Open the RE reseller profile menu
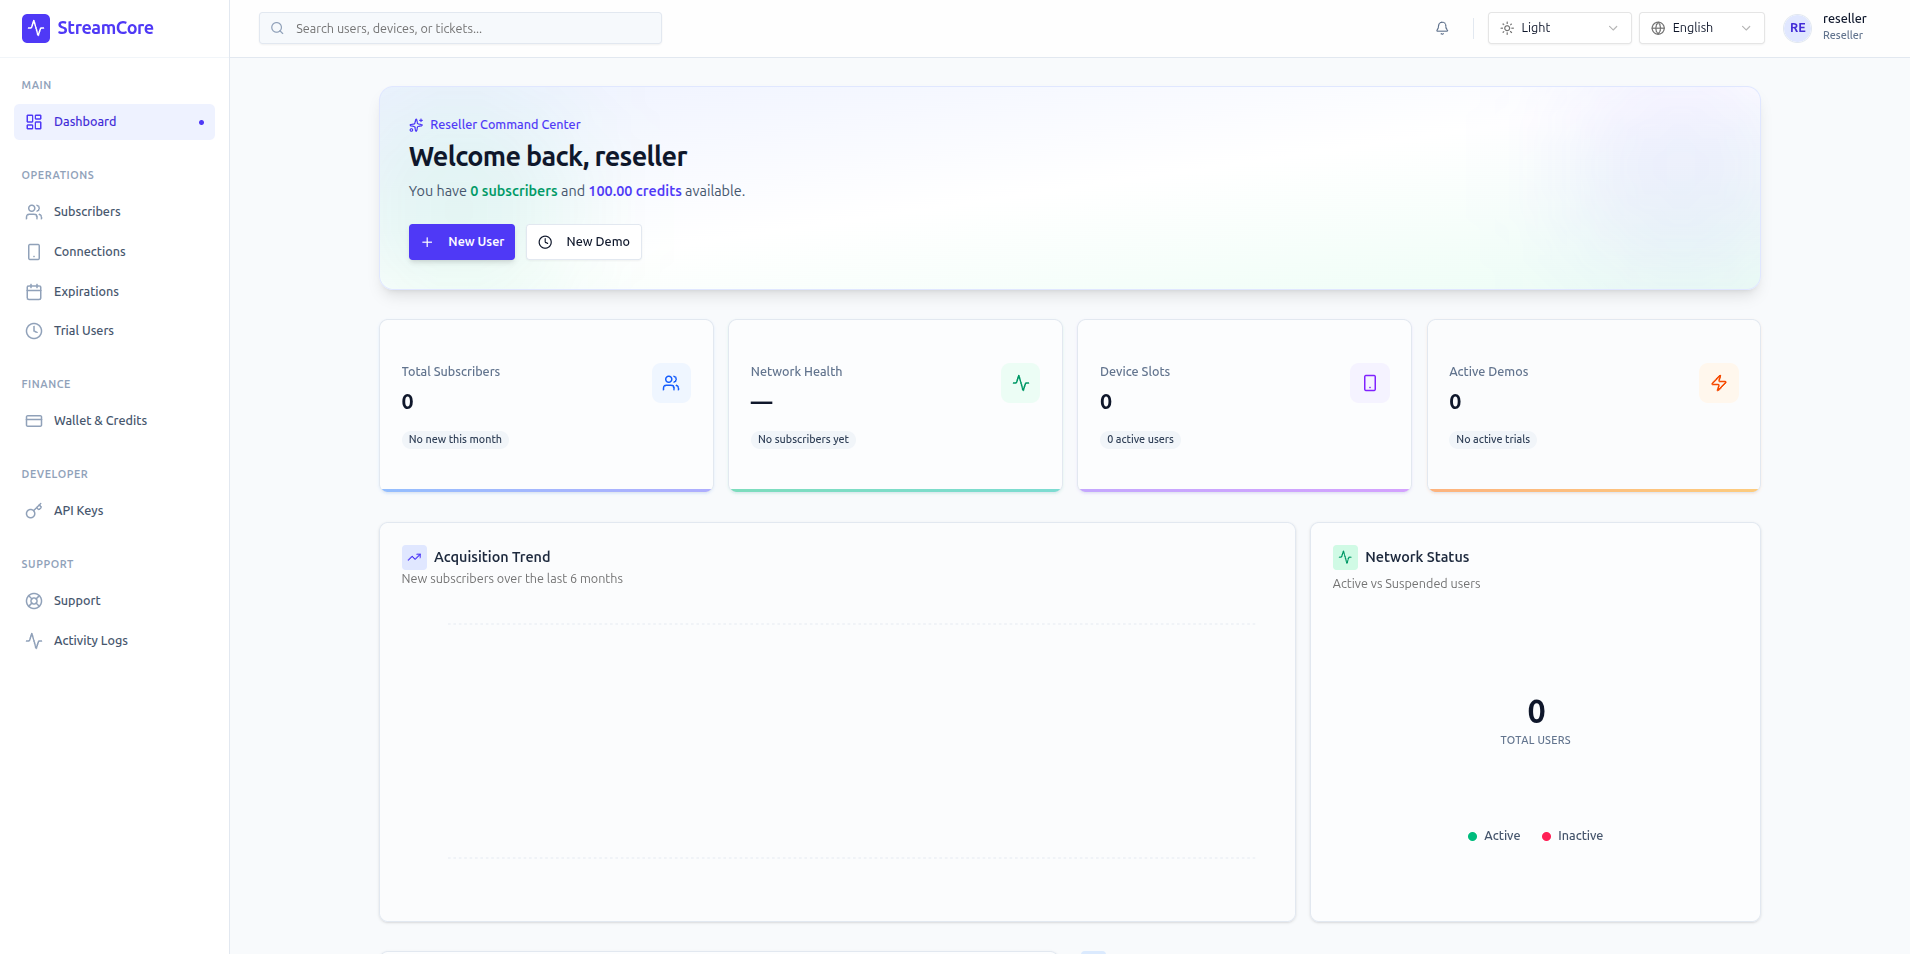Viewport: 1917px width, 954px height. tap(1797, 28)
